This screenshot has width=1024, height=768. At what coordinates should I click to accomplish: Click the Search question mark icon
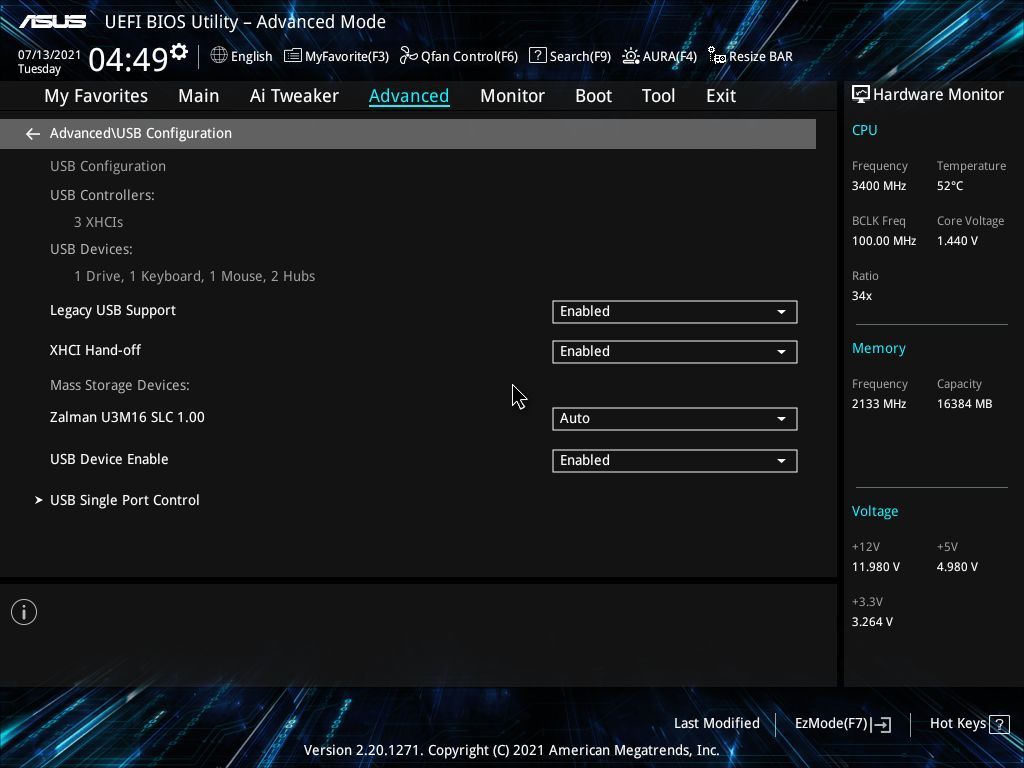(x=537, y=56)
